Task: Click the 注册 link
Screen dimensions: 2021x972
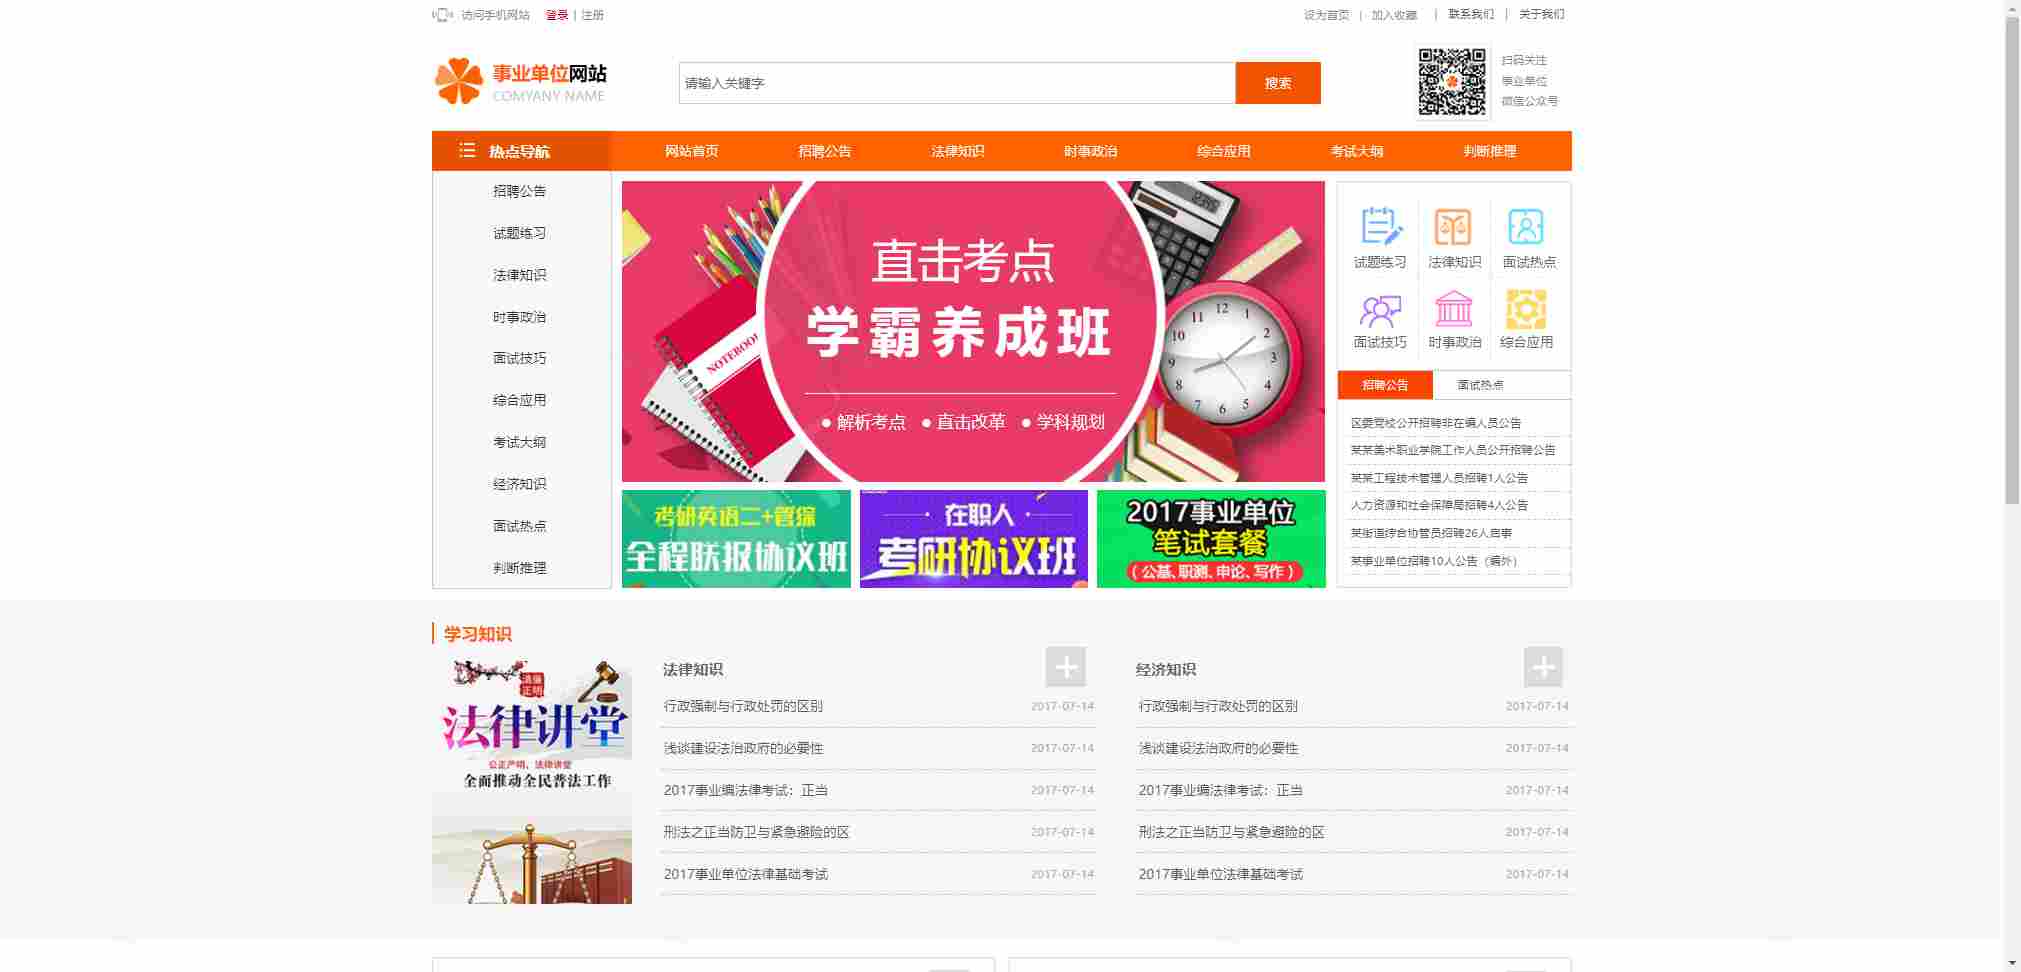Action: coord(592,15)
